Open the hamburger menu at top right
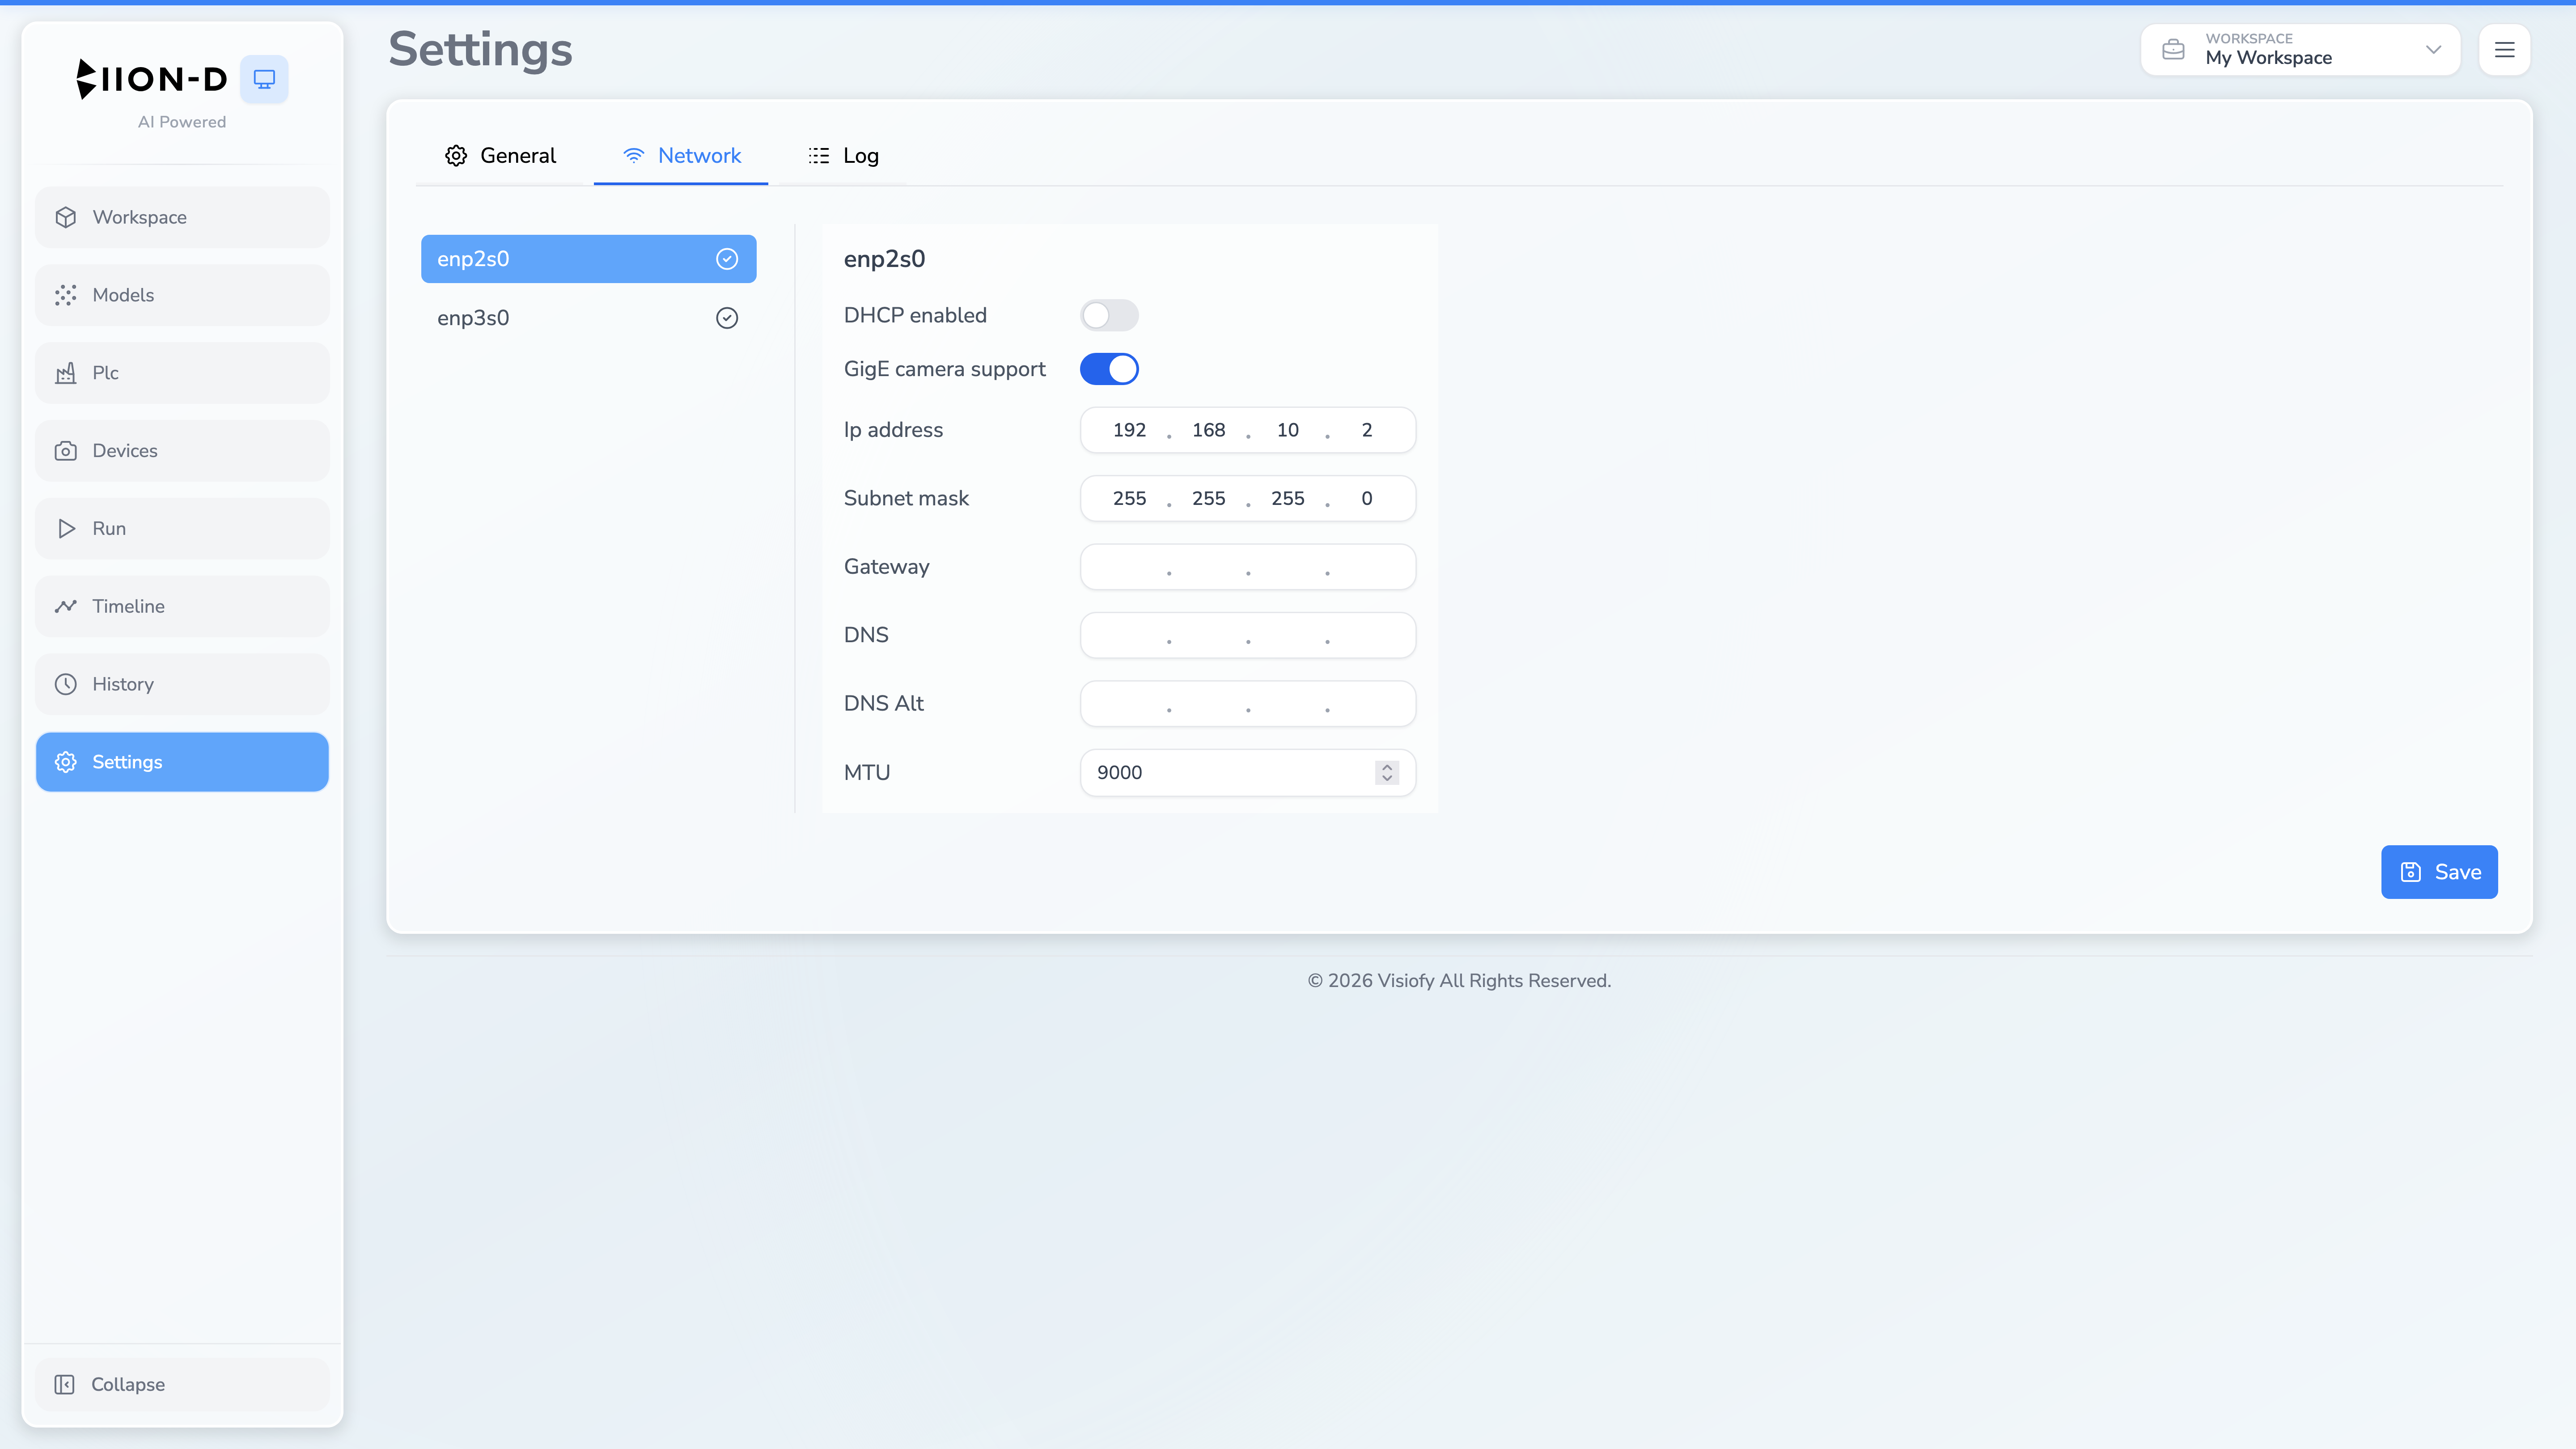Image resolution: width=2576 pixels, height=1449 pixels. pyautogui.click(x=2505, y=49)
